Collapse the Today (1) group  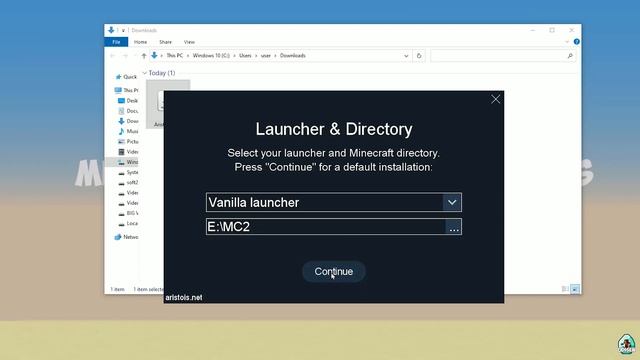pos(144,73)
